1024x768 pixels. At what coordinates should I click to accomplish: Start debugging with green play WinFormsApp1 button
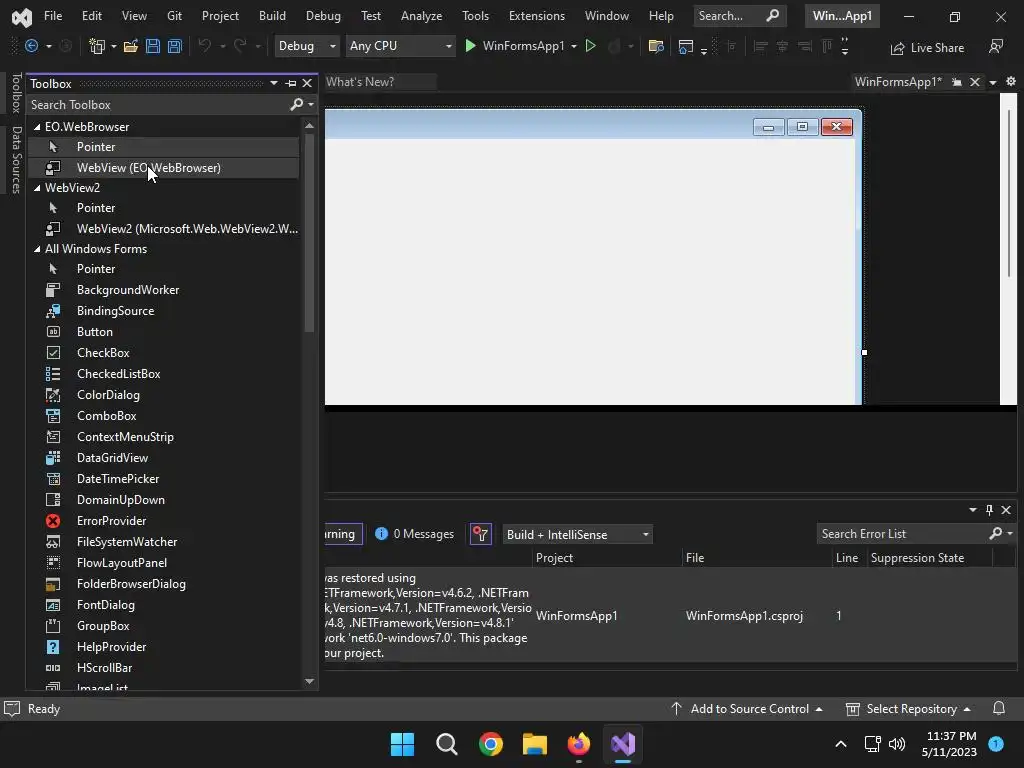(514, 46)
